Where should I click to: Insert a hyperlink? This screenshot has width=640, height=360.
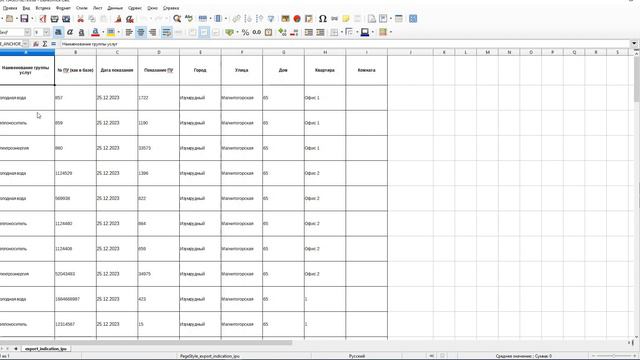(x=335, y=19)
